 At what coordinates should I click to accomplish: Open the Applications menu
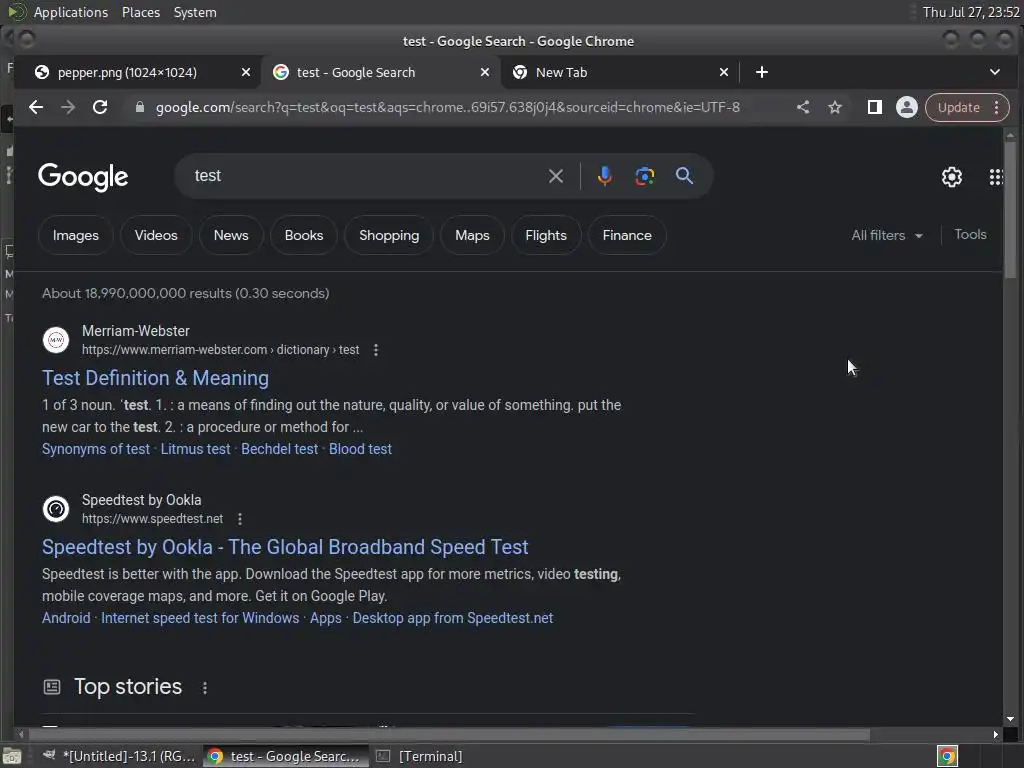[x=71, y=12]
